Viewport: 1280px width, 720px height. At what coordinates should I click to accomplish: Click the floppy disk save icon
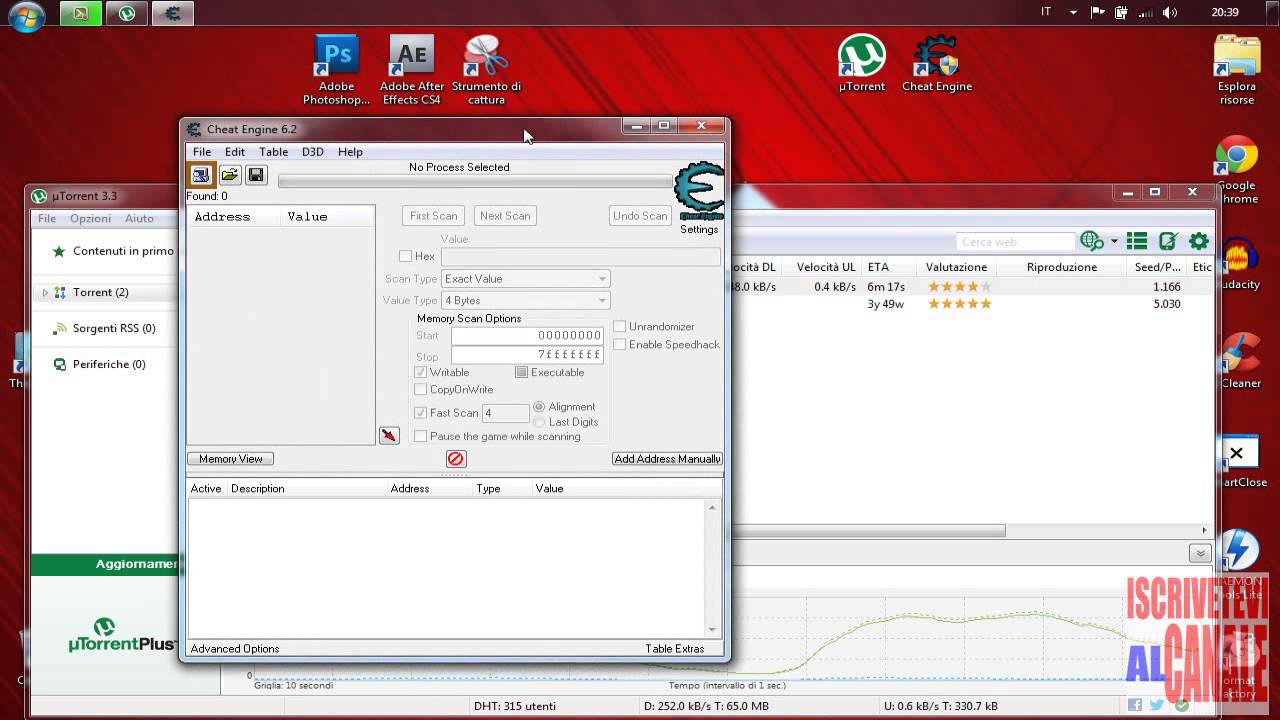point(256,175)
